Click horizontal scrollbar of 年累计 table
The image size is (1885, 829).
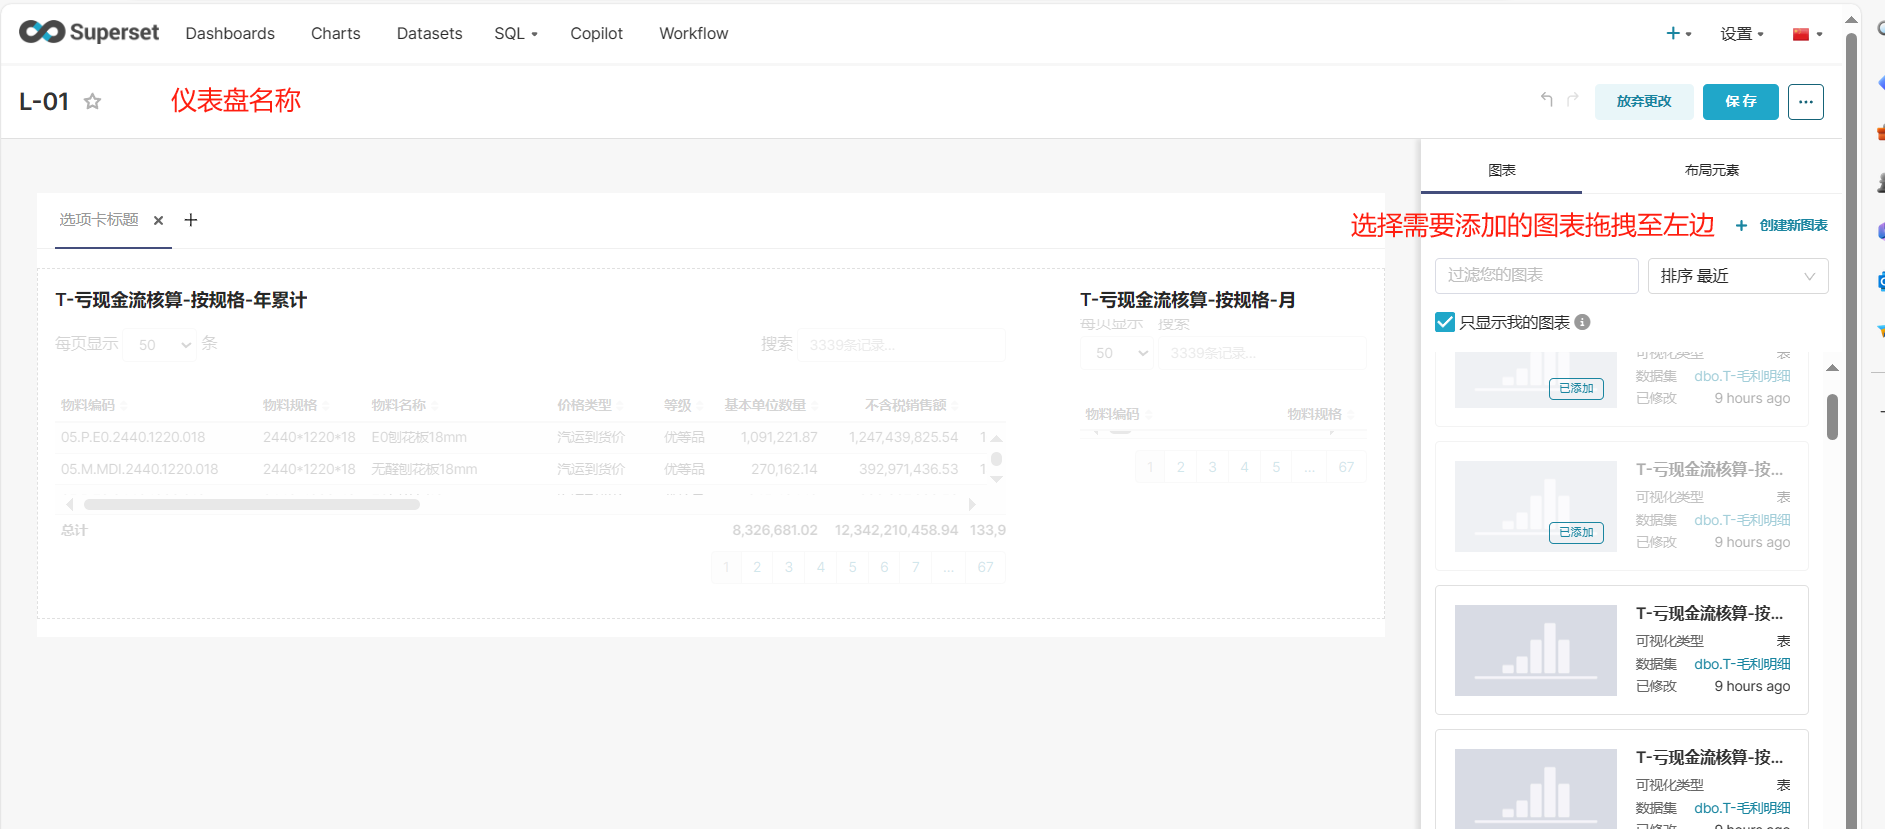click(x=252, y=505)
